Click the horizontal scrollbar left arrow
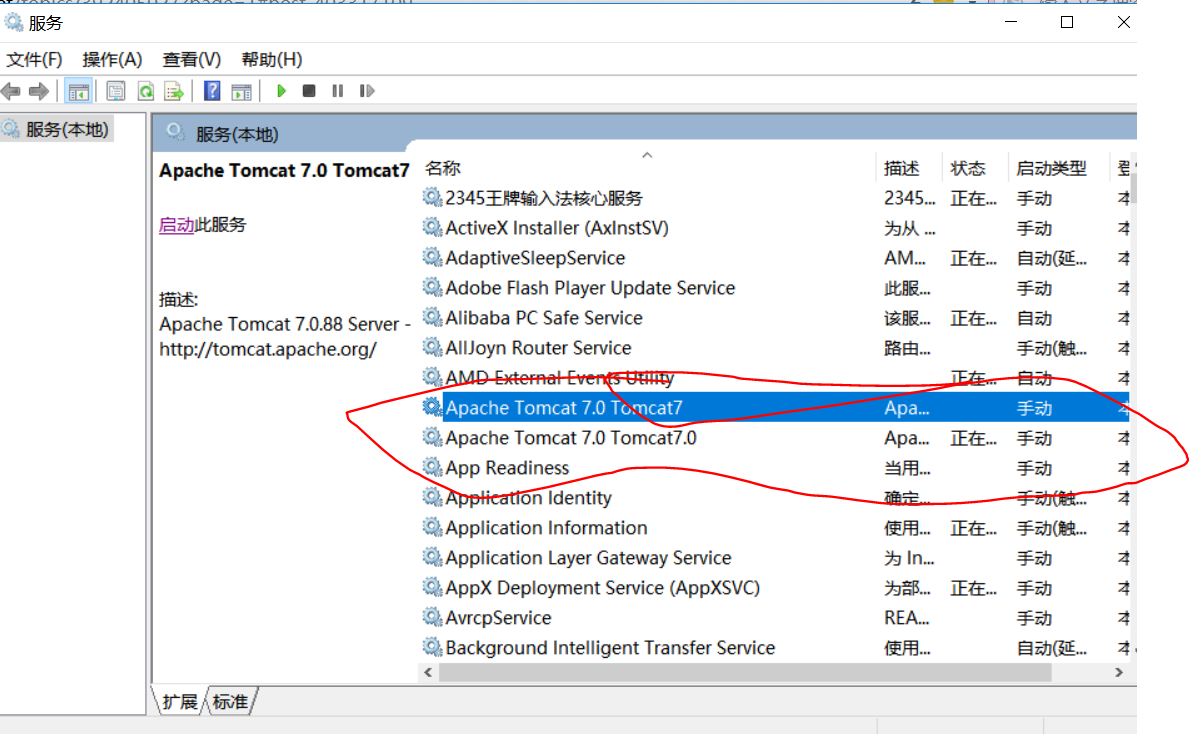This screenshot has height=734, width=1189. pyautogui.click(x=428, y=673)
